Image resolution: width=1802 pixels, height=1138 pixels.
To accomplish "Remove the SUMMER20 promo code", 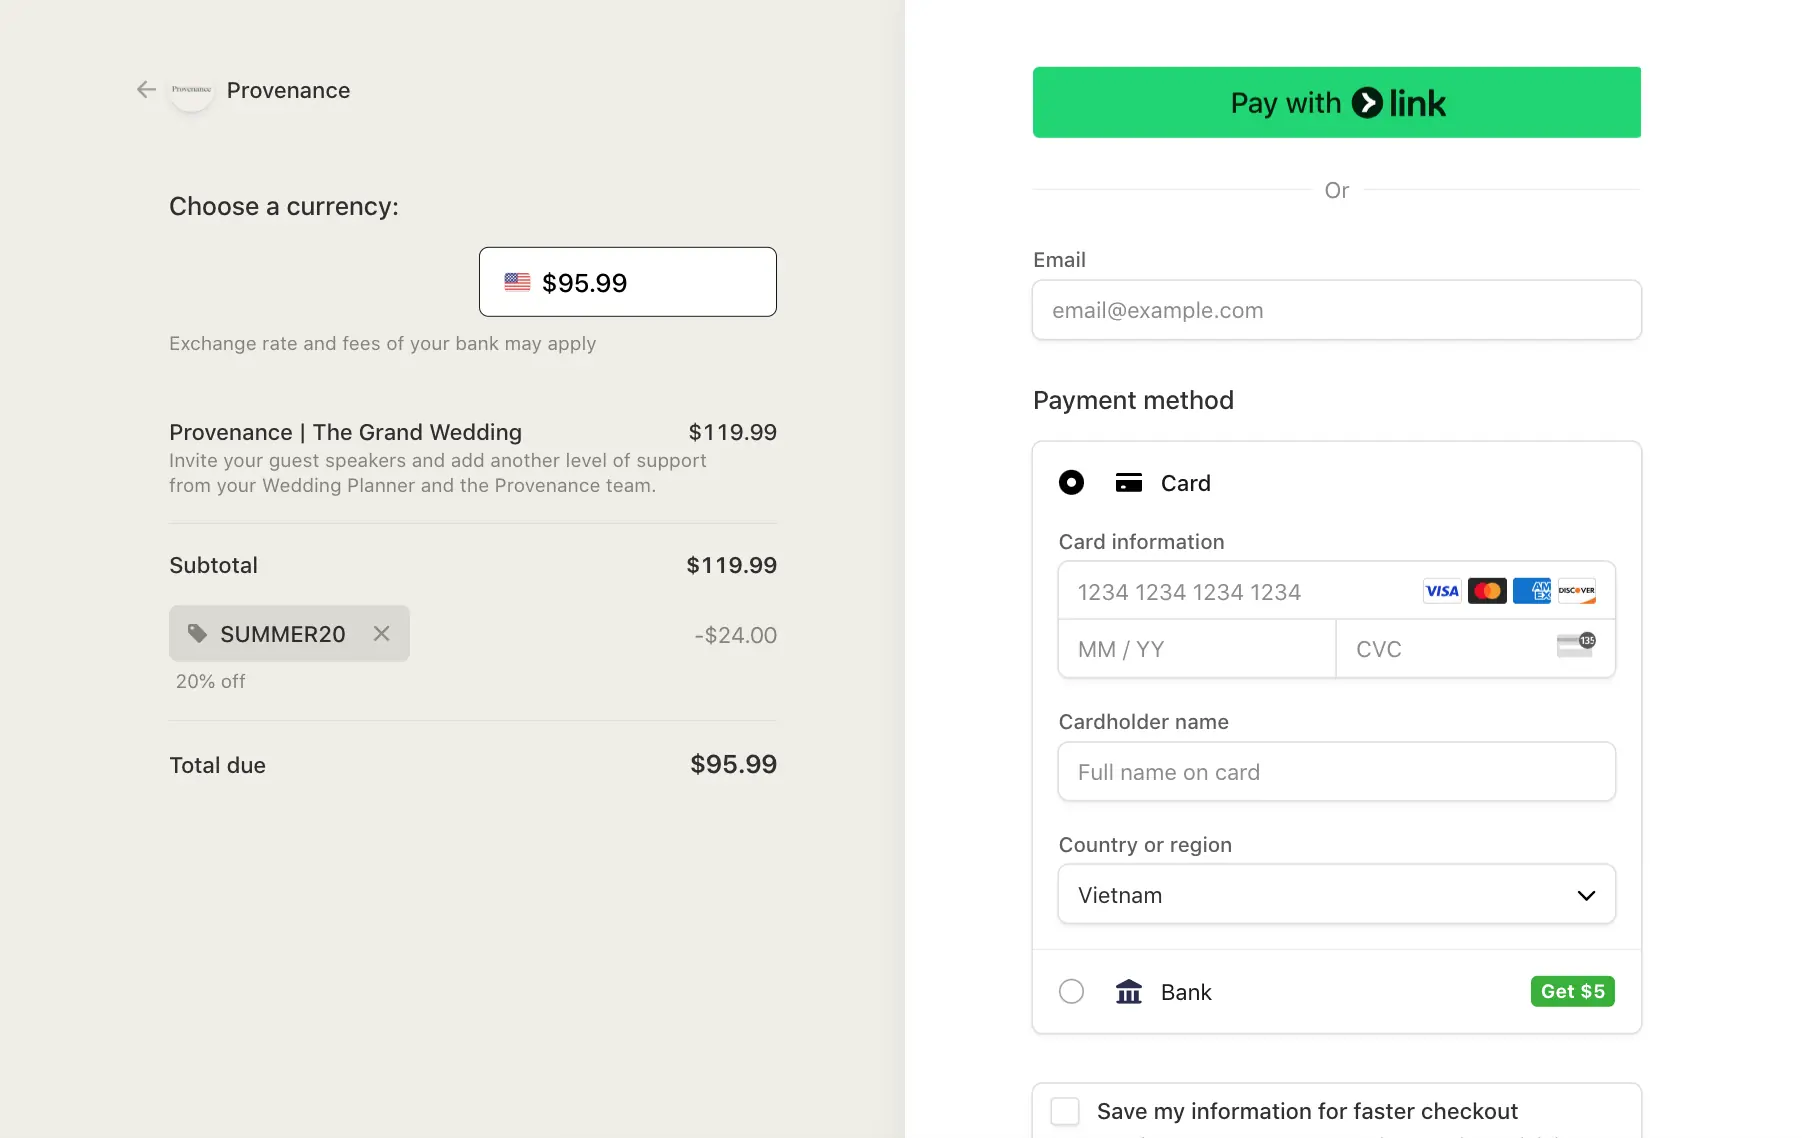I will coord(381,633).
